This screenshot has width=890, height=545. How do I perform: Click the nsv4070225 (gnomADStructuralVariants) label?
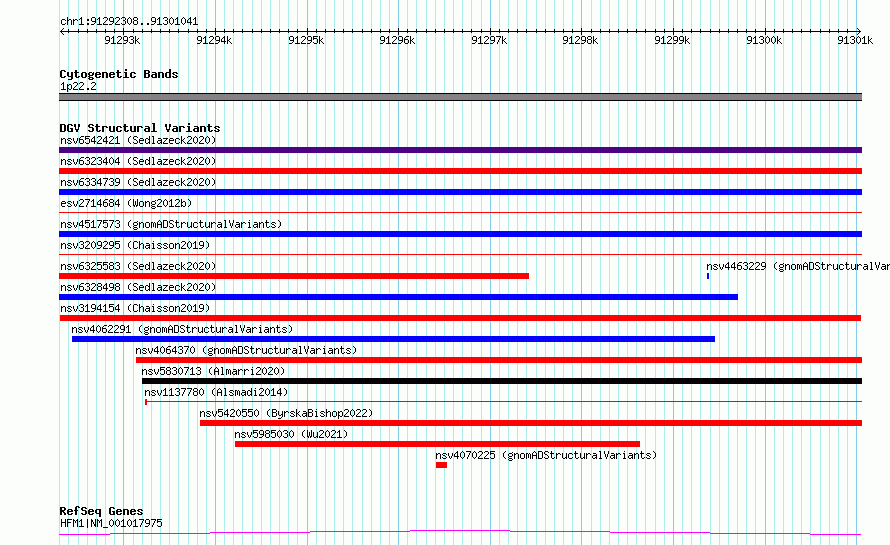tap(546, 455)
